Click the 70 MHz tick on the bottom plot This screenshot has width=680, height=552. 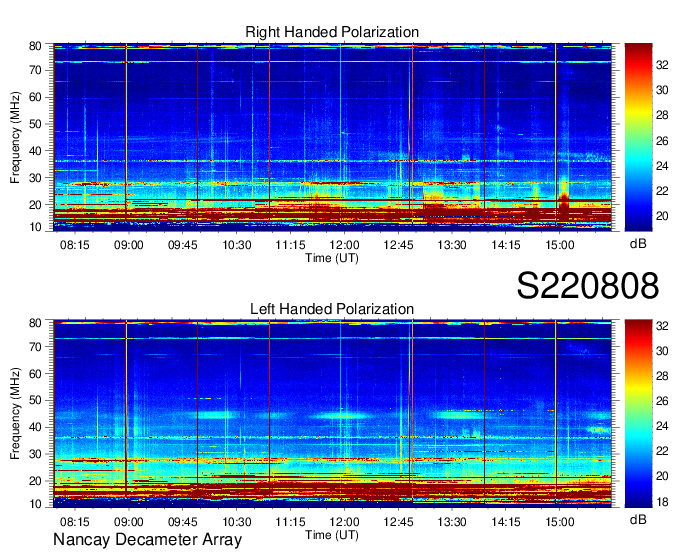pyautogui.click(x=35, y=346)
